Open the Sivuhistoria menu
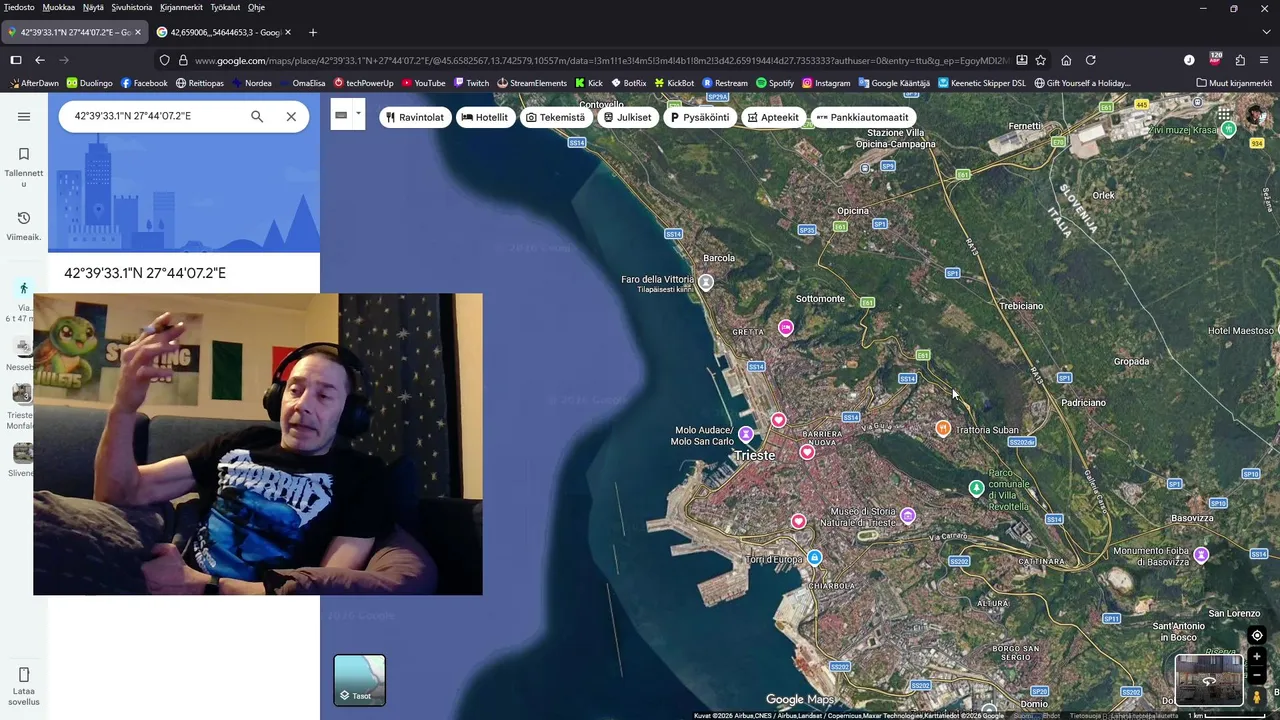 [x=132, y=7]
